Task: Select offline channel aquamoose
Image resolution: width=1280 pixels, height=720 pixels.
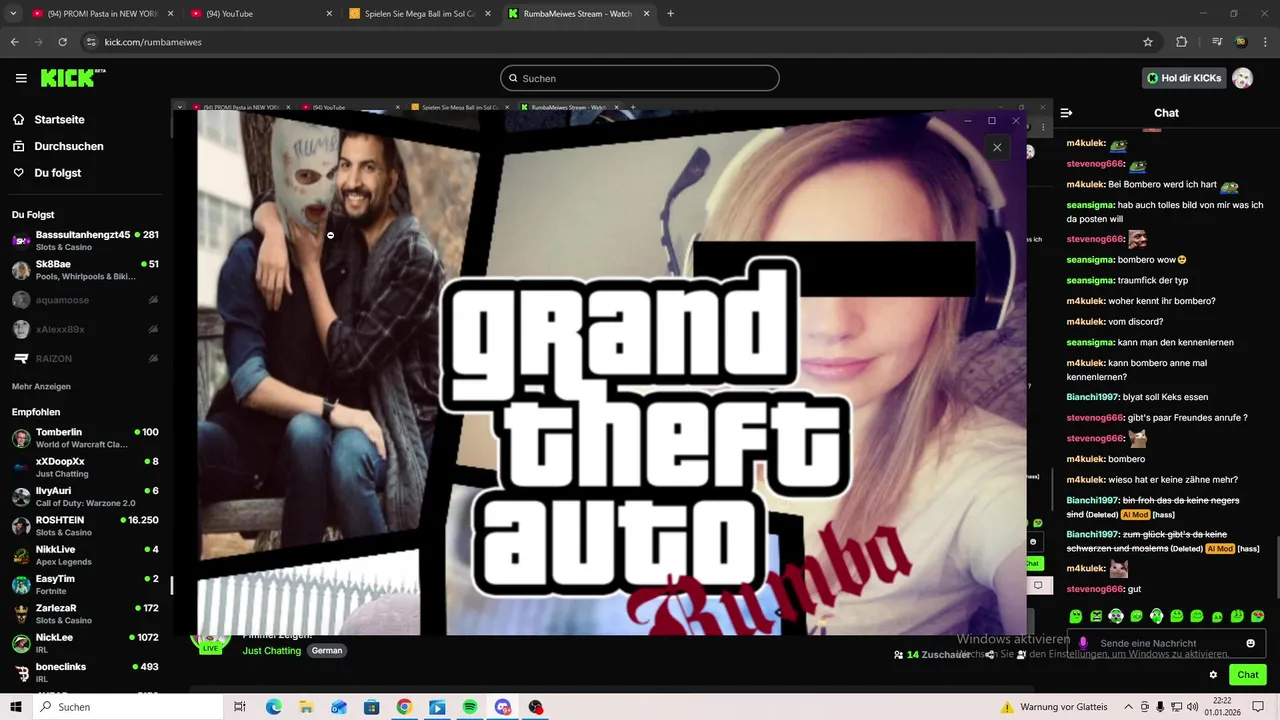Action: tap(86, 300)
